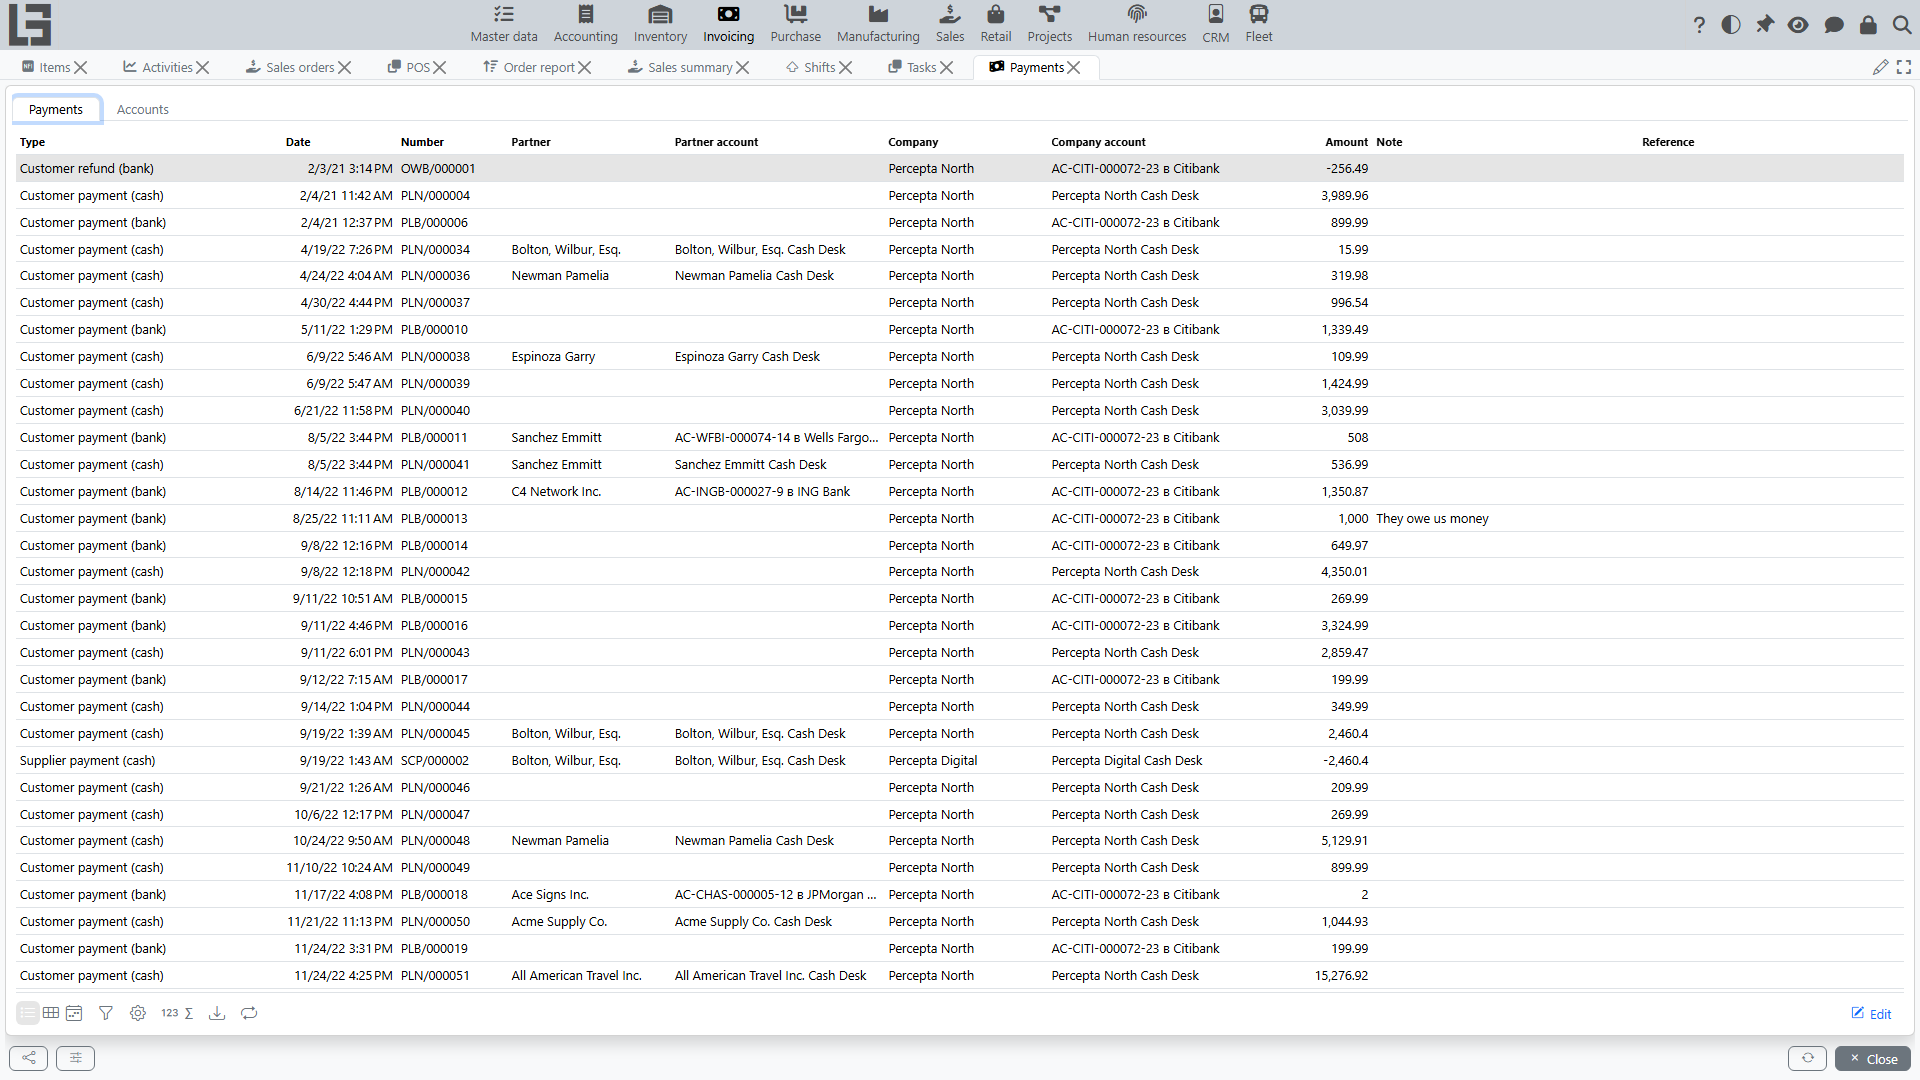This screenshot has height=1080, width=1920.
Task: Click the lock icon in top bar
Action: [1868, 25]
